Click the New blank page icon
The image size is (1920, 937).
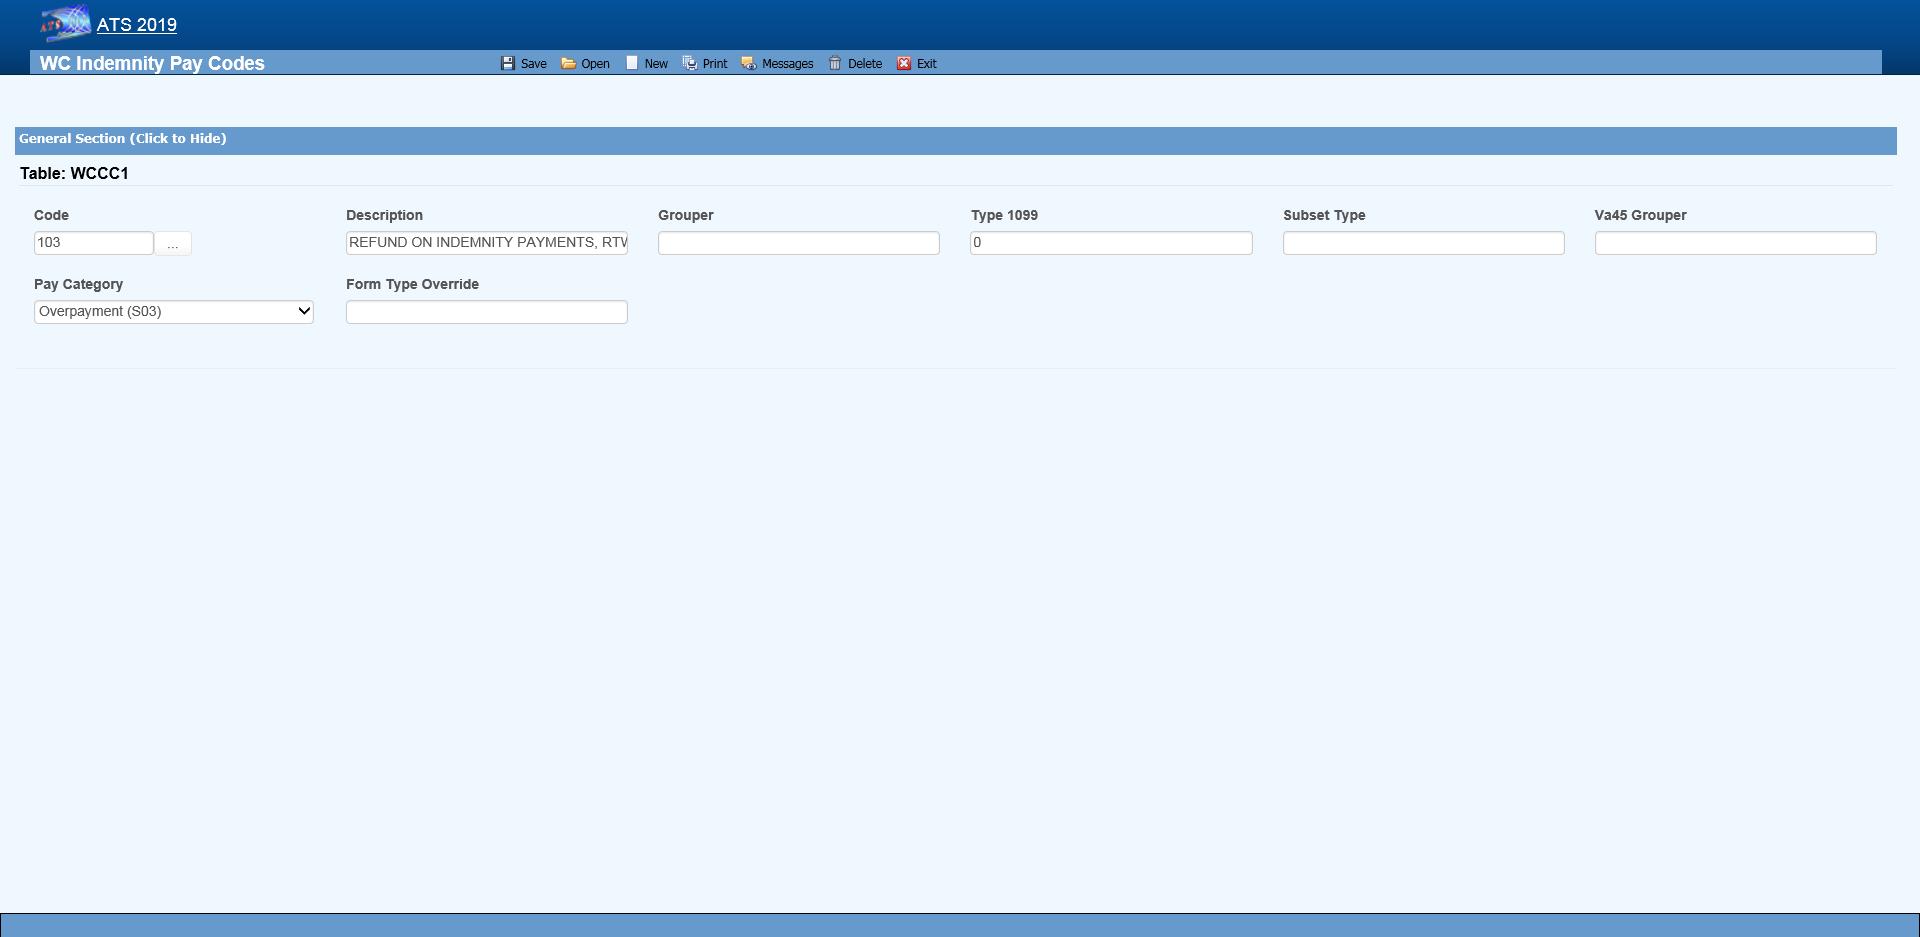click(x=632, y=63)
